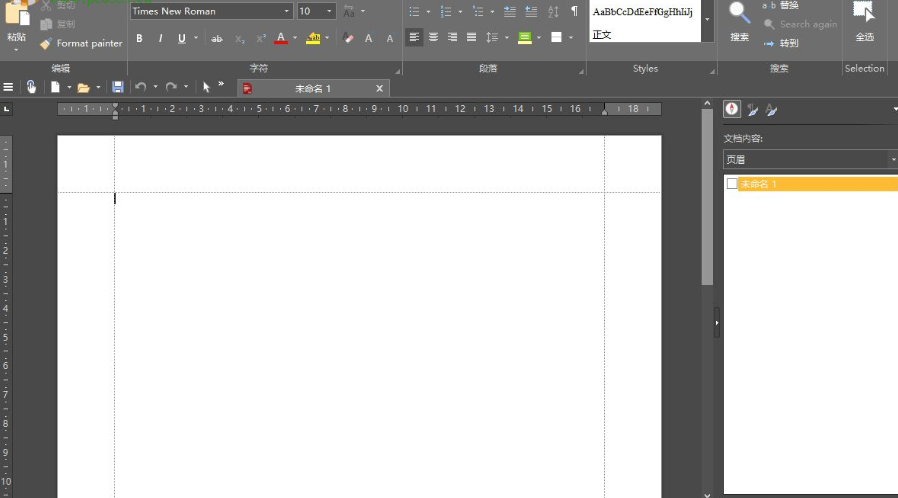
Task: Click the large 搜索 magnifier icon
Action: (739, 14)
